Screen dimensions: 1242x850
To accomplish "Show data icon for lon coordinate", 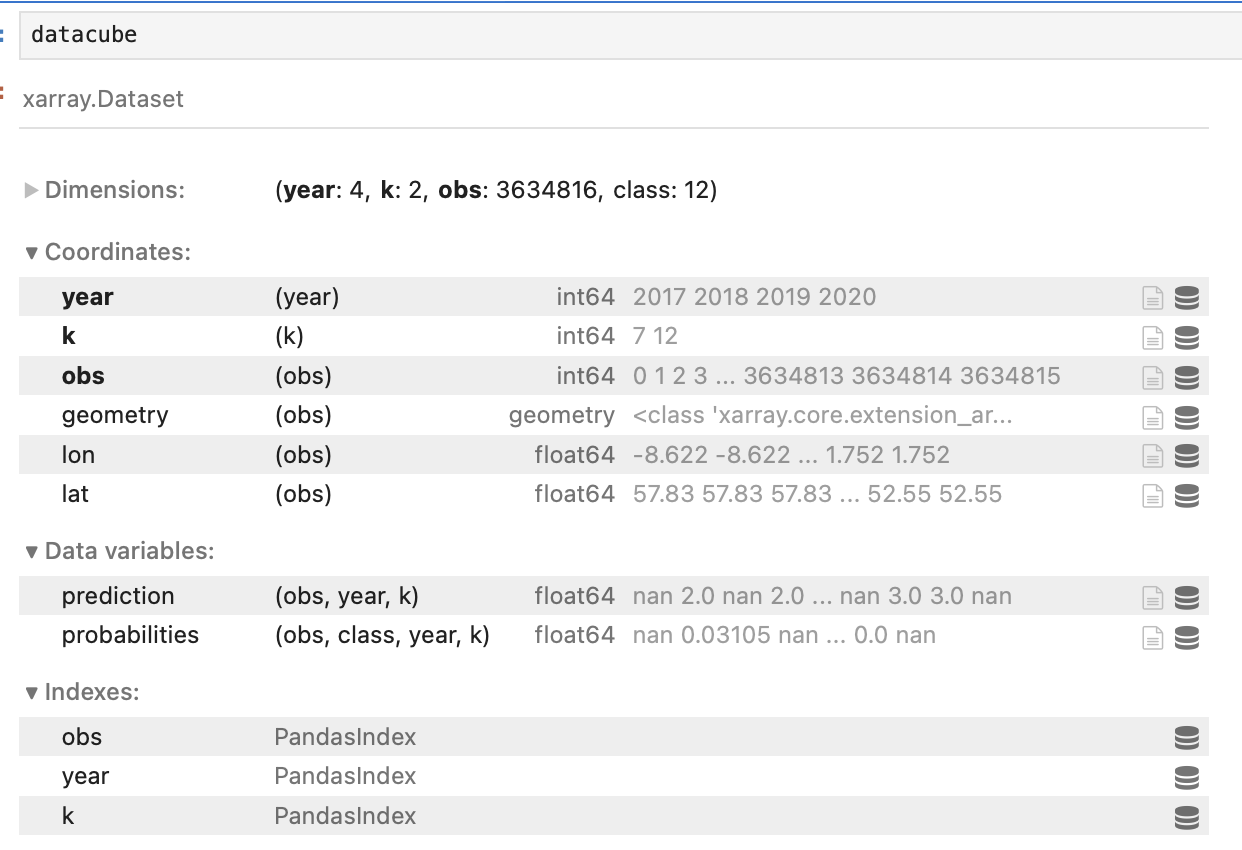I will pos(1186,456).
